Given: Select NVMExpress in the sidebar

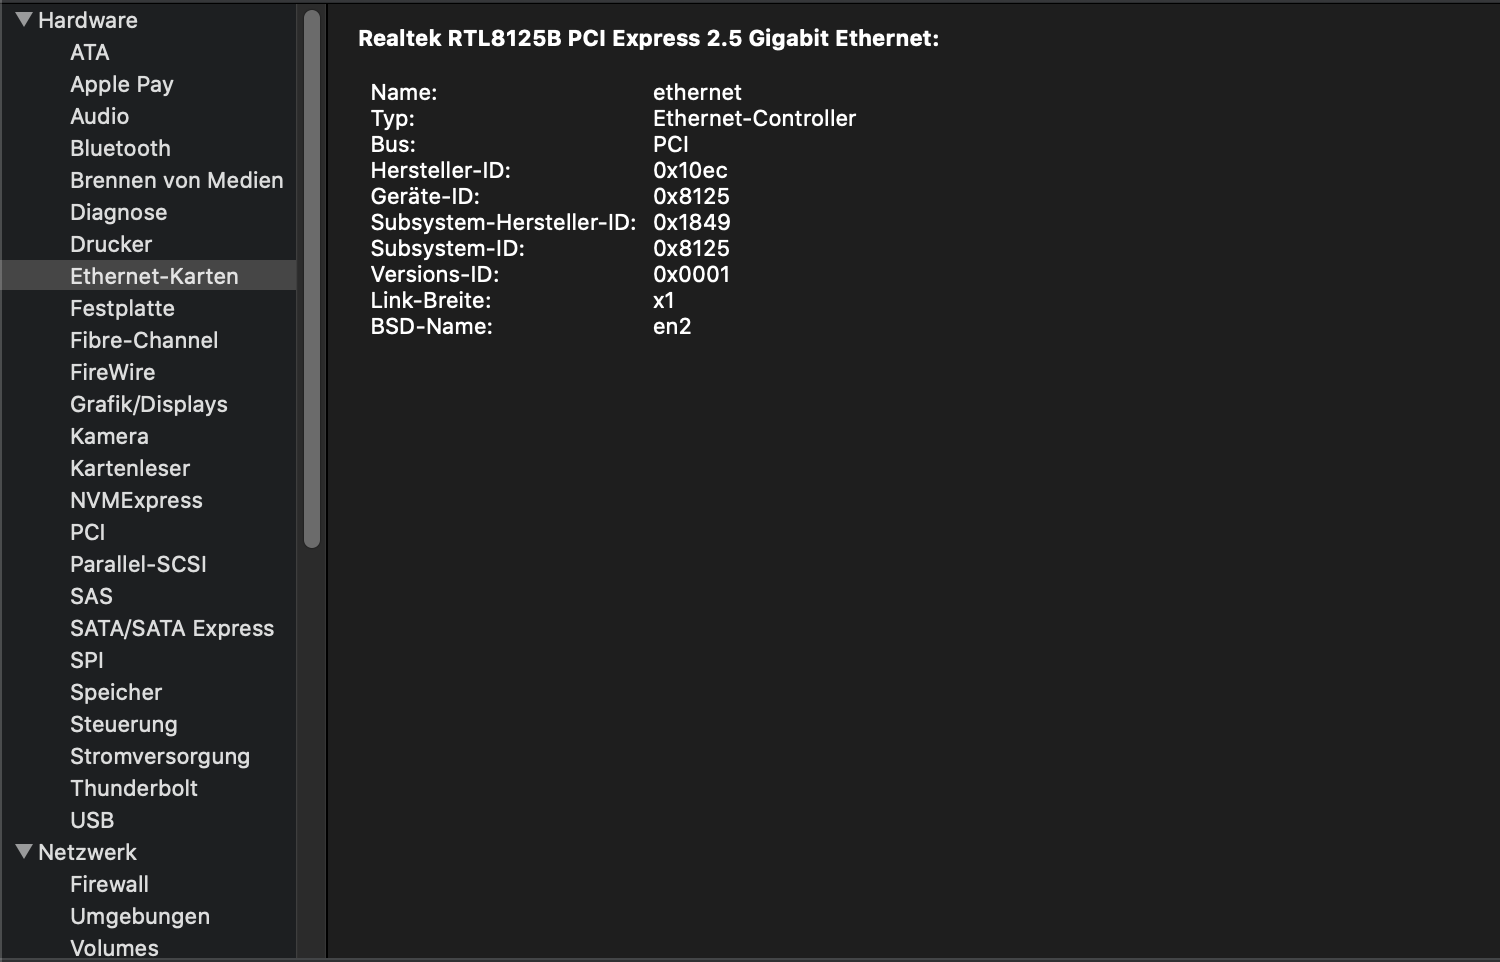Looking at the screenshot, I should pyautogui.click(x=136, y=500).
